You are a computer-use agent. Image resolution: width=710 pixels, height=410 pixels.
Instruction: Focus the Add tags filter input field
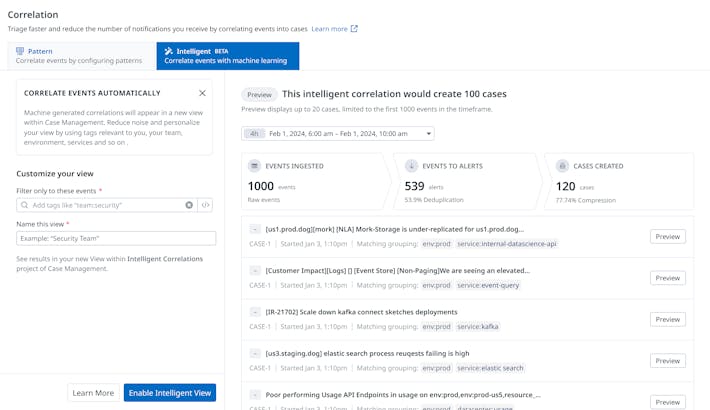[106, 205]
